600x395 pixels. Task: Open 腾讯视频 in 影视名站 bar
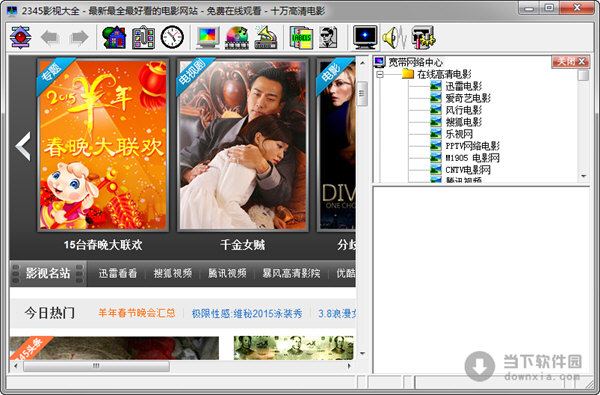point(227,273)
